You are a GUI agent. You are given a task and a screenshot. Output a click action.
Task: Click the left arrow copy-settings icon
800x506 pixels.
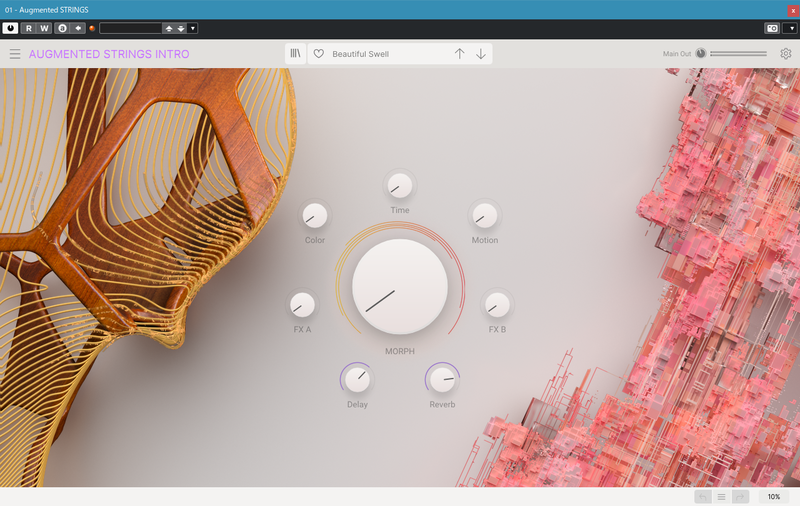[x=78, y=28]
